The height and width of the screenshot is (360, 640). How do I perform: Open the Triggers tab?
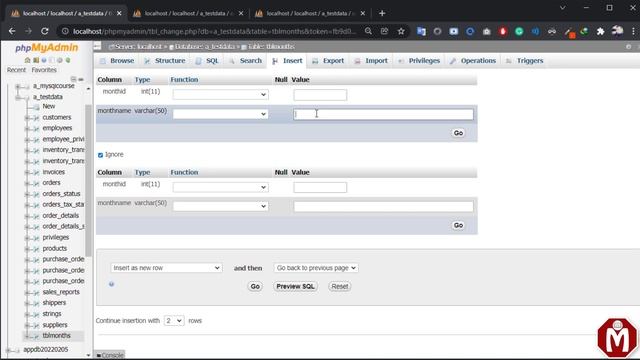524,60
